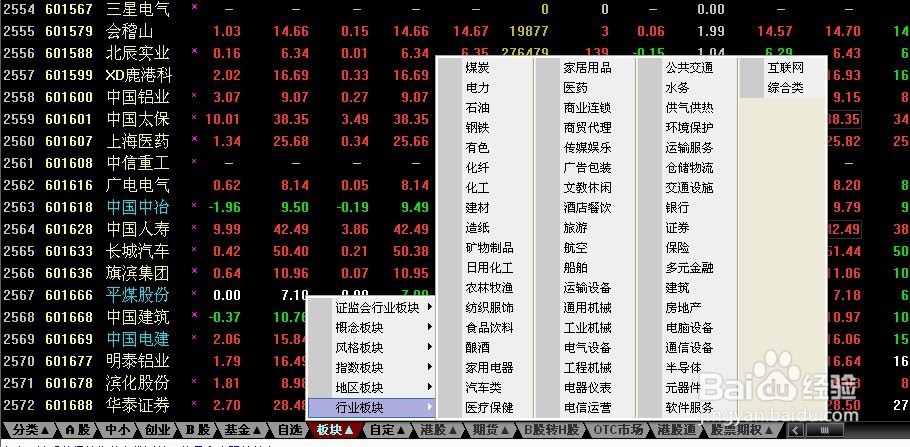910x447 pixels.
Task: Choose 环境保护 industry sector
Action: (687, 128)
